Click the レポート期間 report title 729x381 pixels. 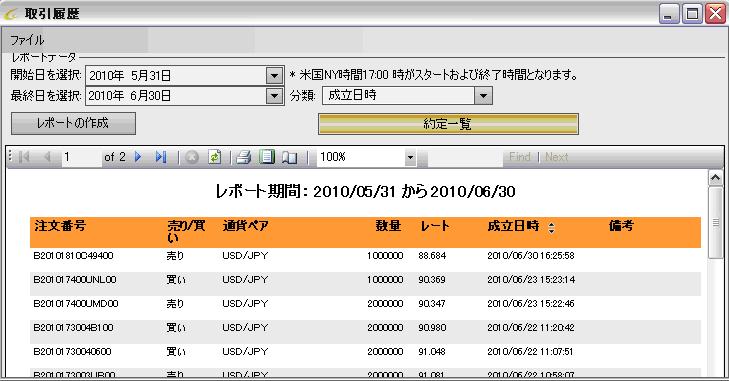pos(365,191)
